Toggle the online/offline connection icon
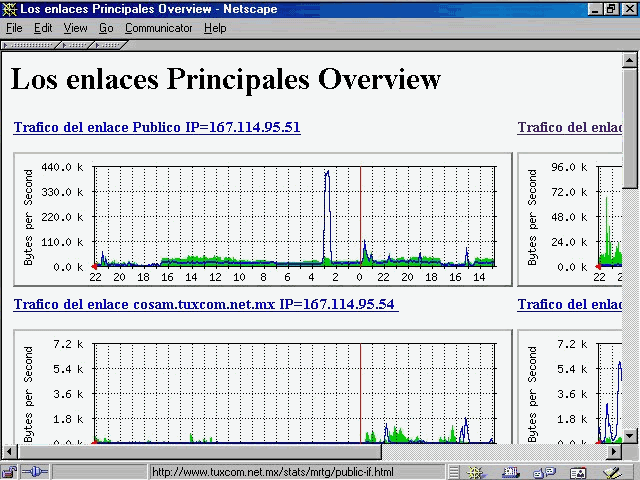640x480 pixels. click(35, 471)
